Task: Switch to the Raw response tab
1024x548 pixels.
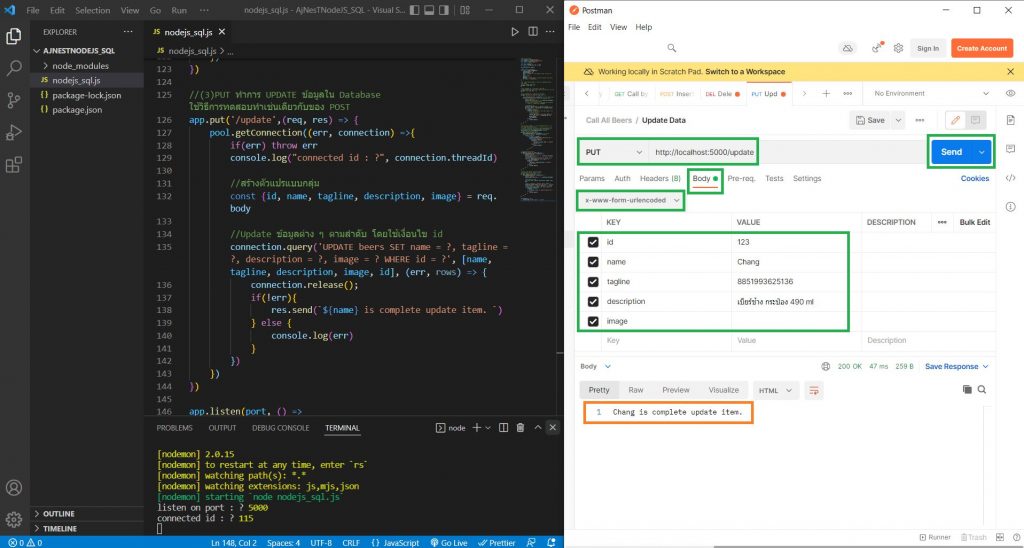Action: (635, 390)
